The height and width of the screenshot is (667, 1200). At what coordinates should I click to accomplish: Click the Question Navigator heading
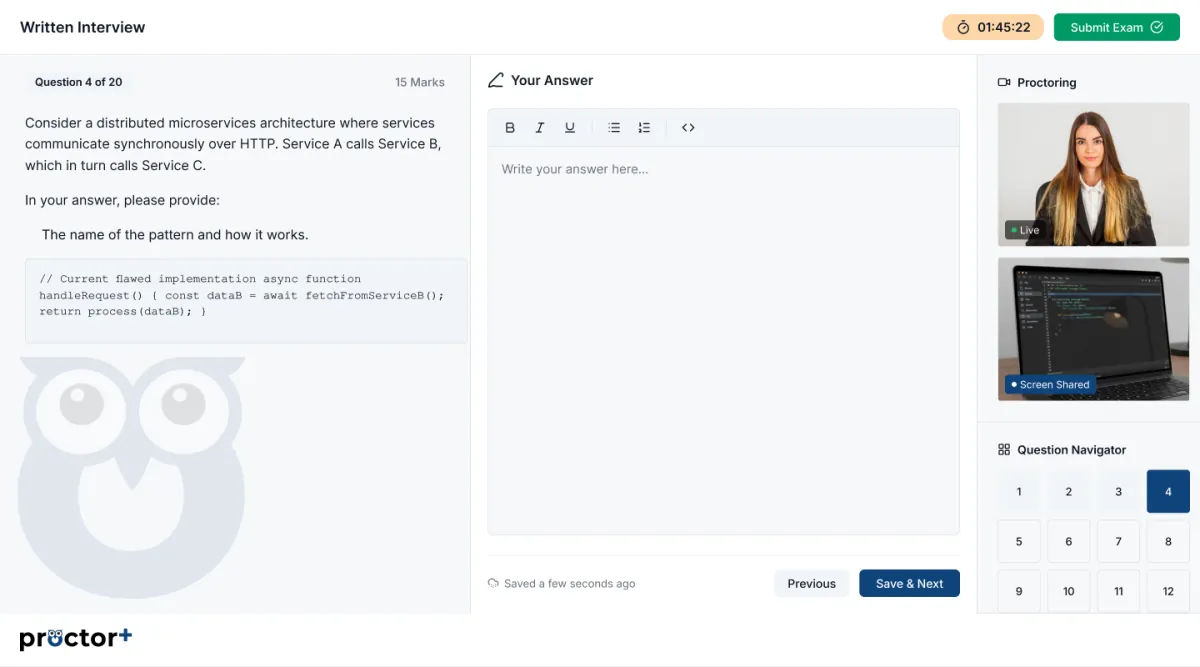pos(1072,450)
